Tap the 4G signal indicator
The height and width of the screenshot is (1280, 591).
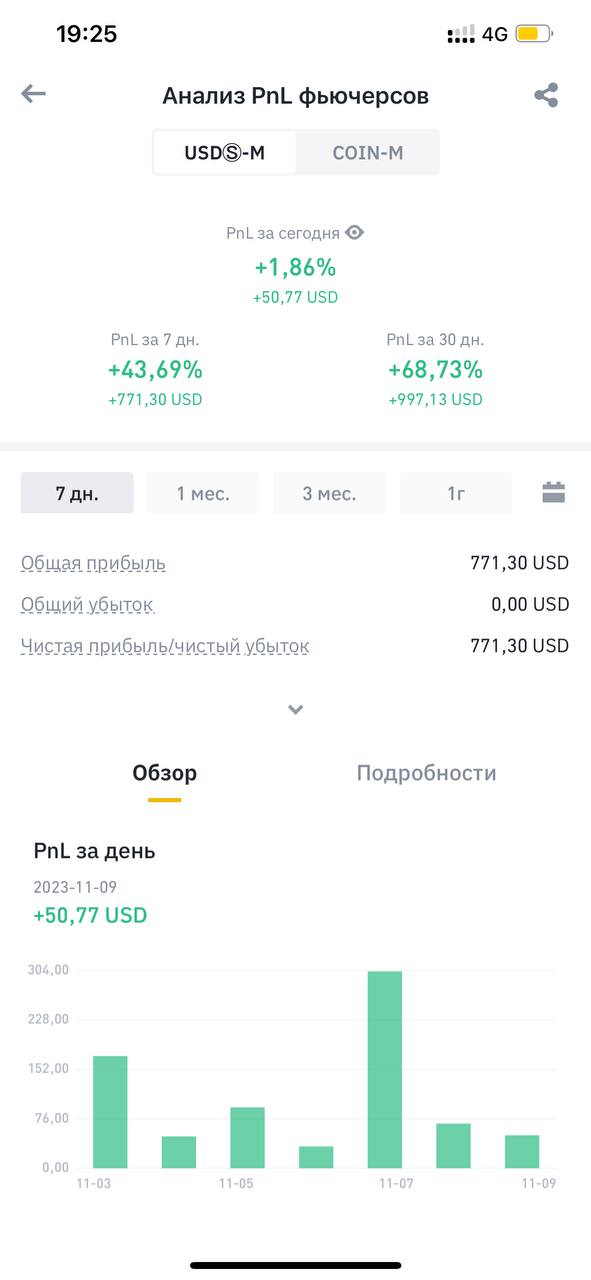click(495, 34)
